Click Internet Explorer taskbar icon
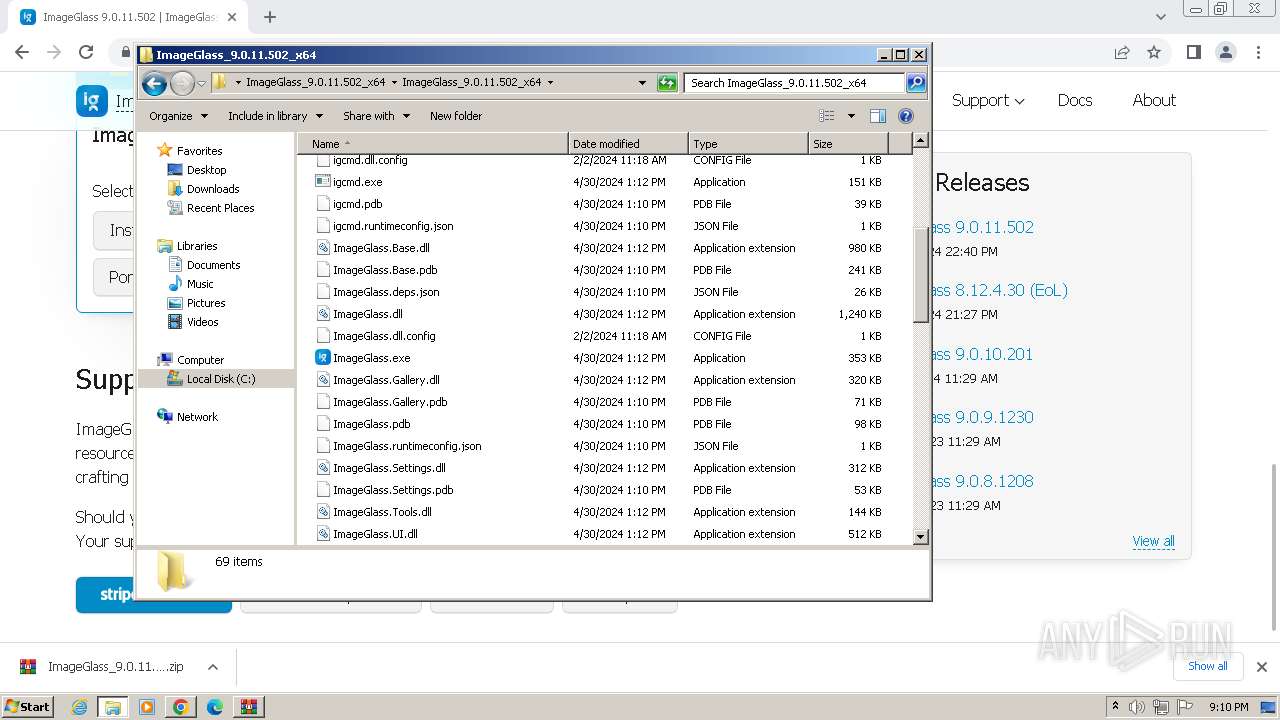The image size is (1280, 720). click(x=80, y=707)
